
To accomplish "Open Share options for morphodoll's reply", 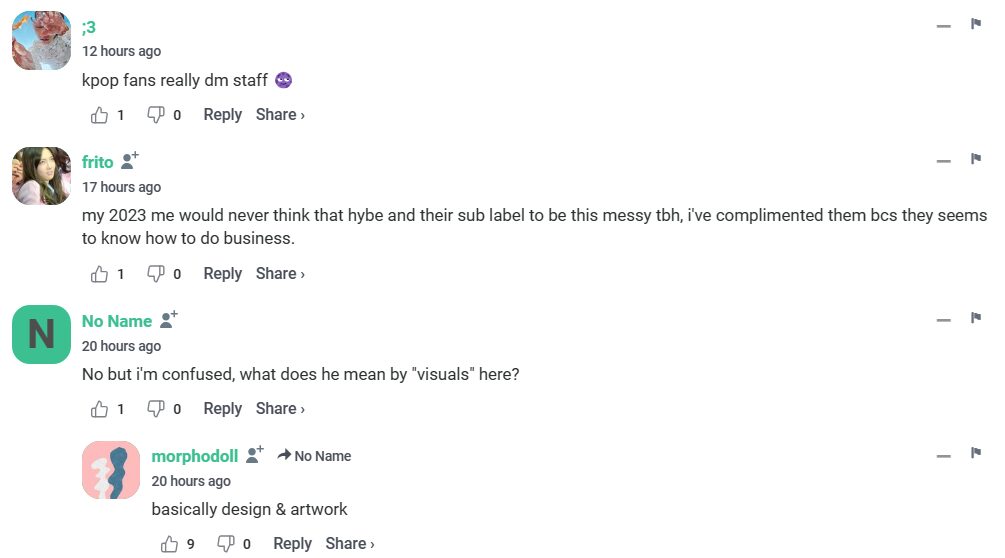I will click(350, 544).
